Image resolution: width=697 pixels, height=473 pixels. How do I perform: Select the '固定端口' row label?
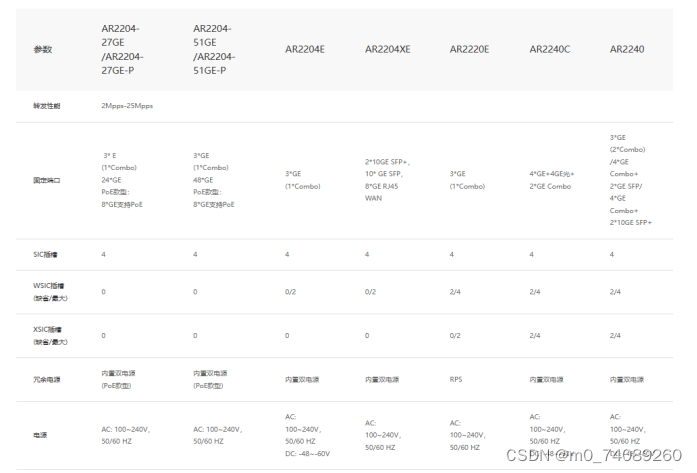click(x=47, y=180)
